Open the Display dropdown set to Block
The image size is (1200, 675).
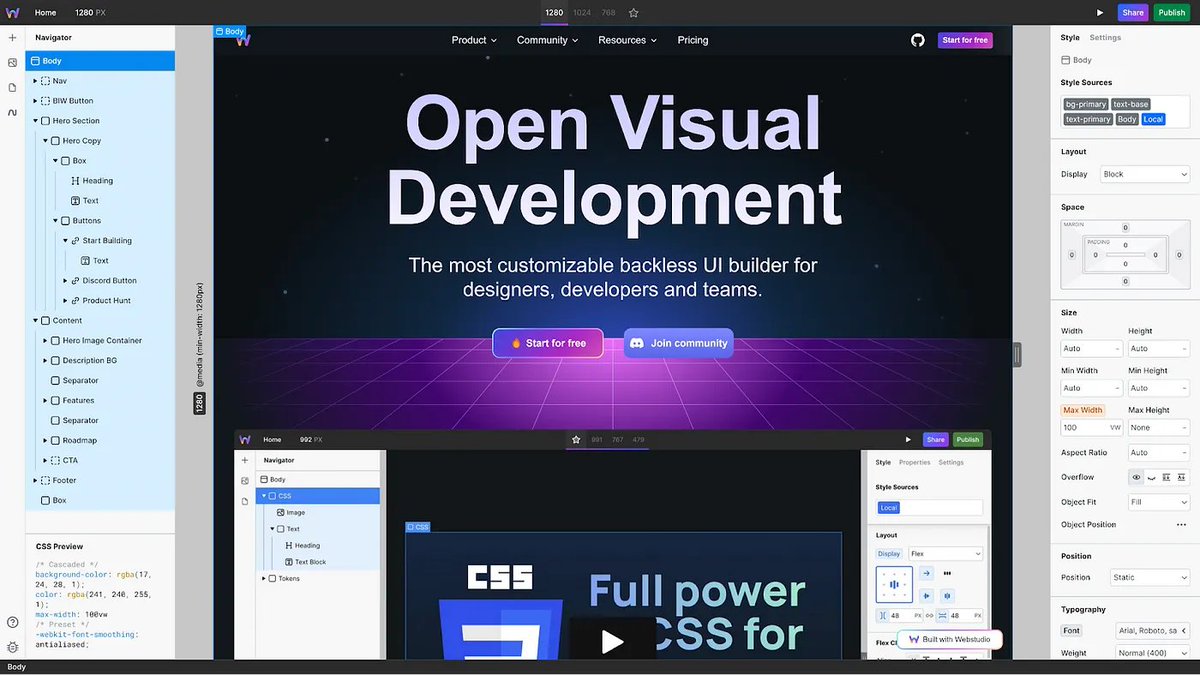(x=1144, y=173)
